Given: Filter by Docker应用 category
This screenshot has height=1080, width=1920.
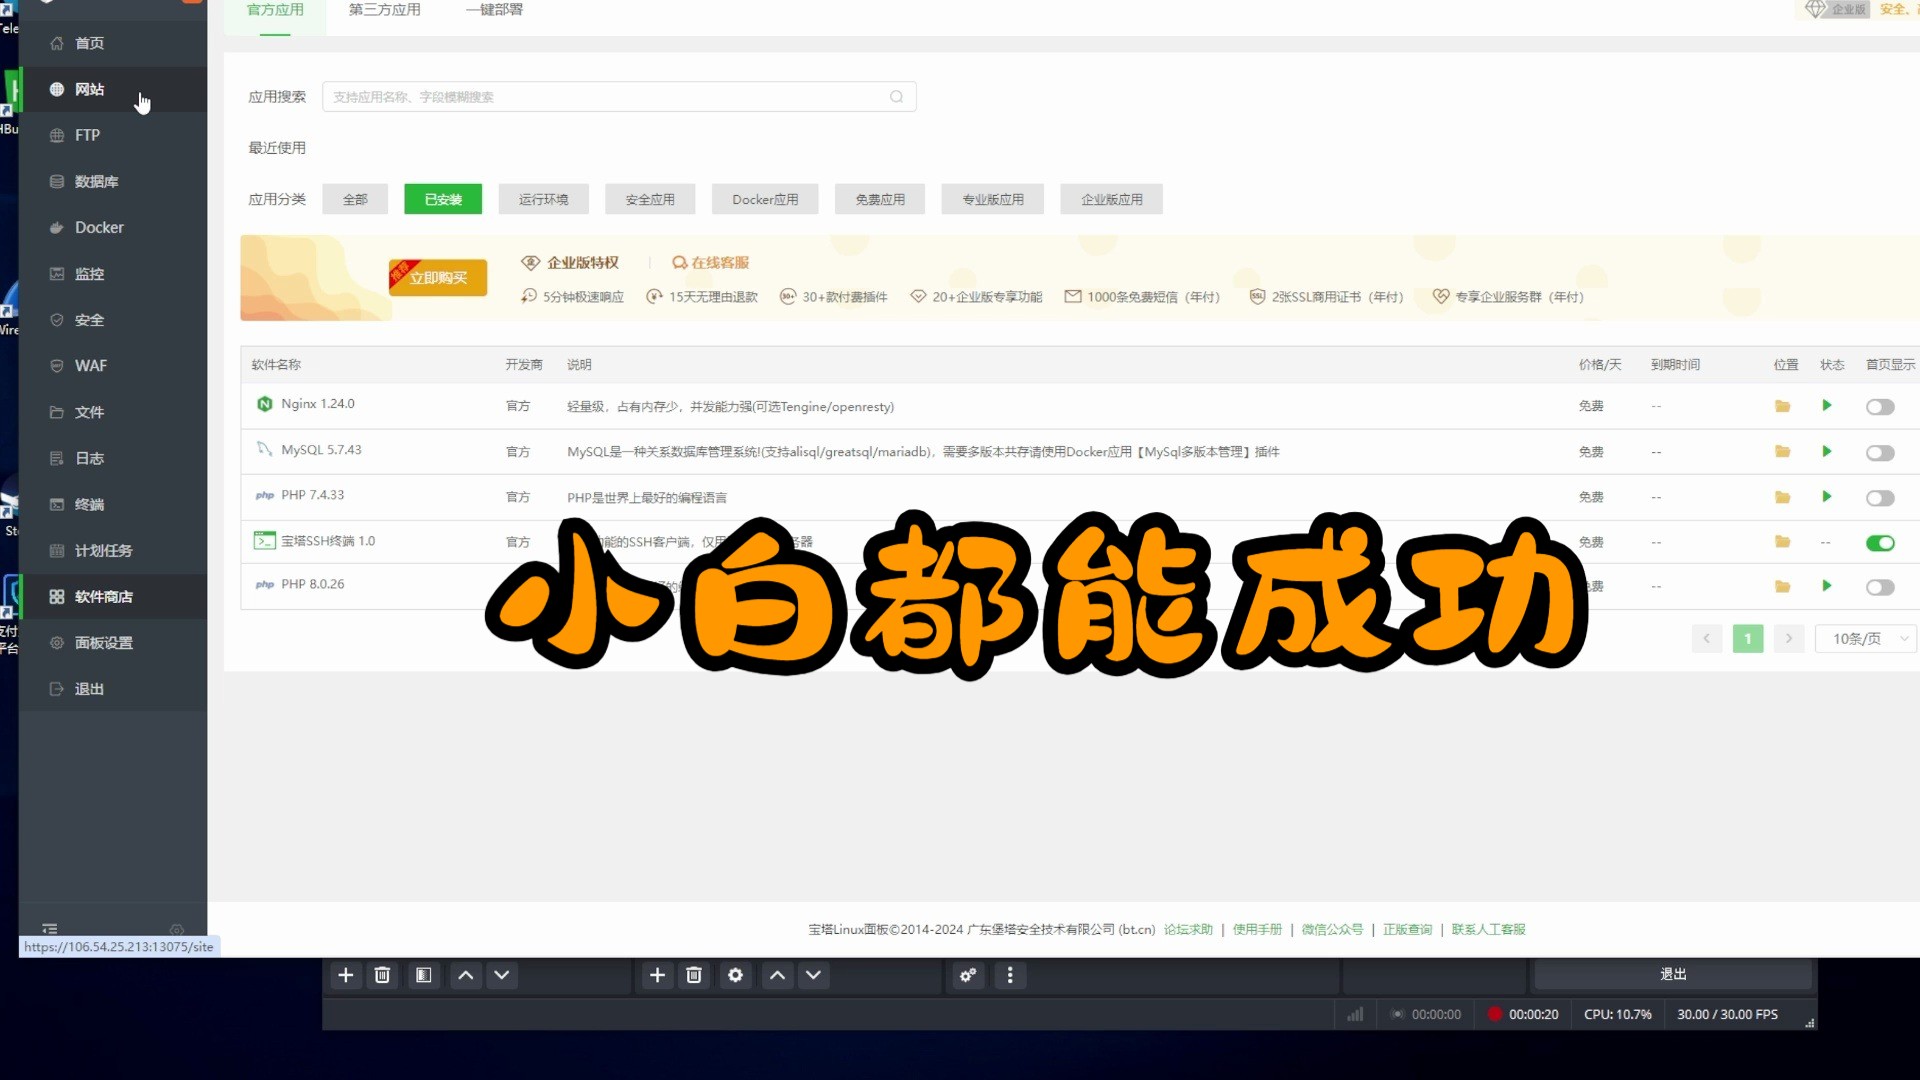Looking at the screenshot, I should [x=765, y=199].
